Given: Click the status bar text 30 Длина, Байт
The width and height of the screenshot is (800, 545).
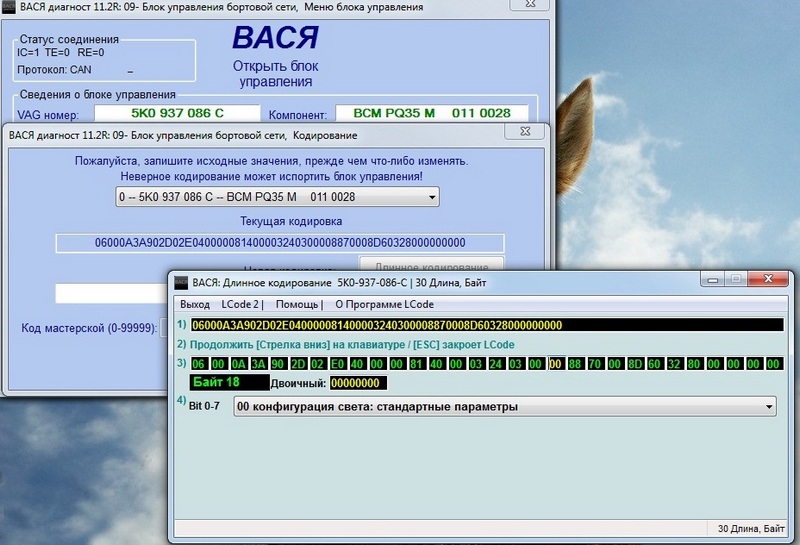Looking at the screenshot, I should pos(751,529).
